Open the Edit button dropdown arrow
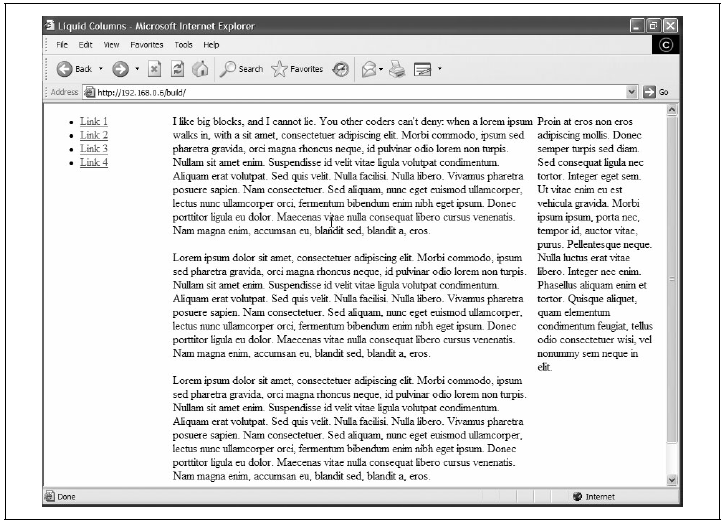The image size is (727, 525). click(x=440, y=69)
